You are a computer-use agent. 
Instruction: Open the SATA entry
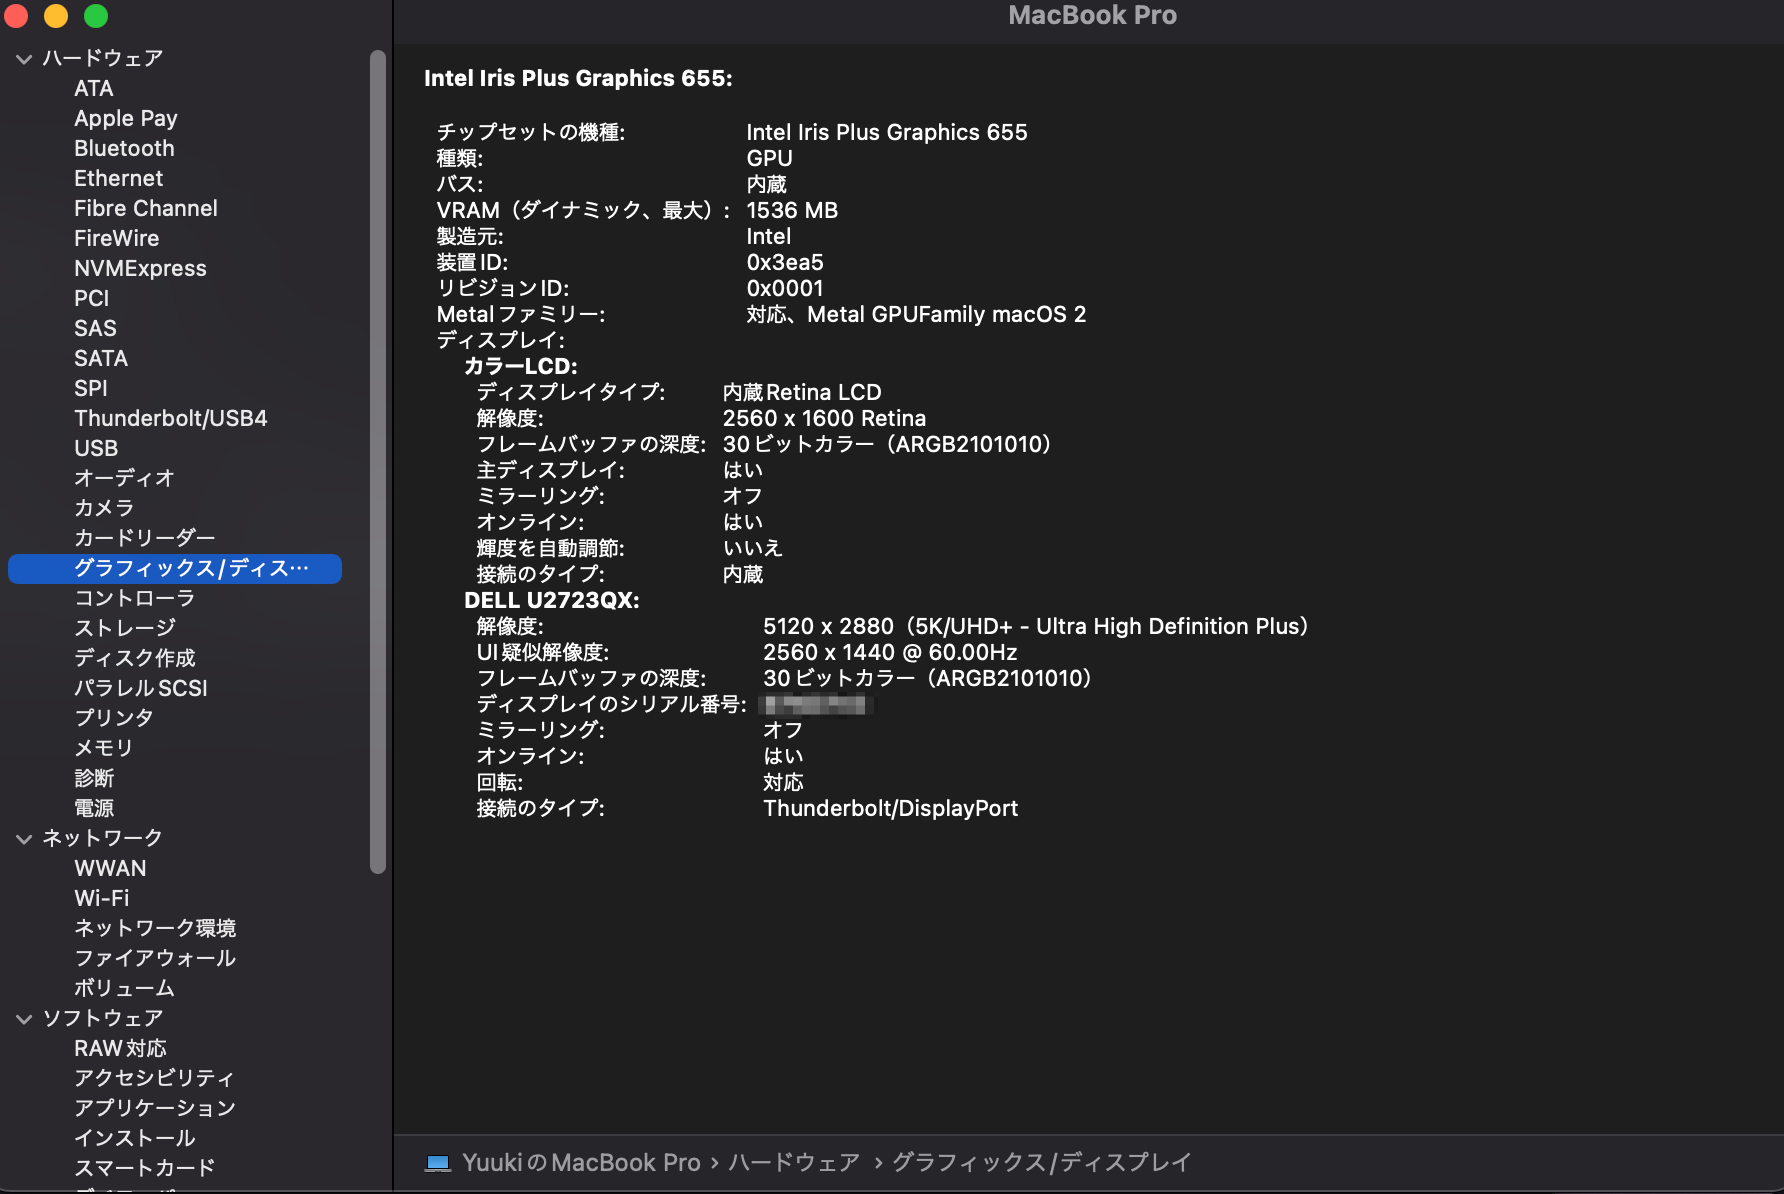101,359
